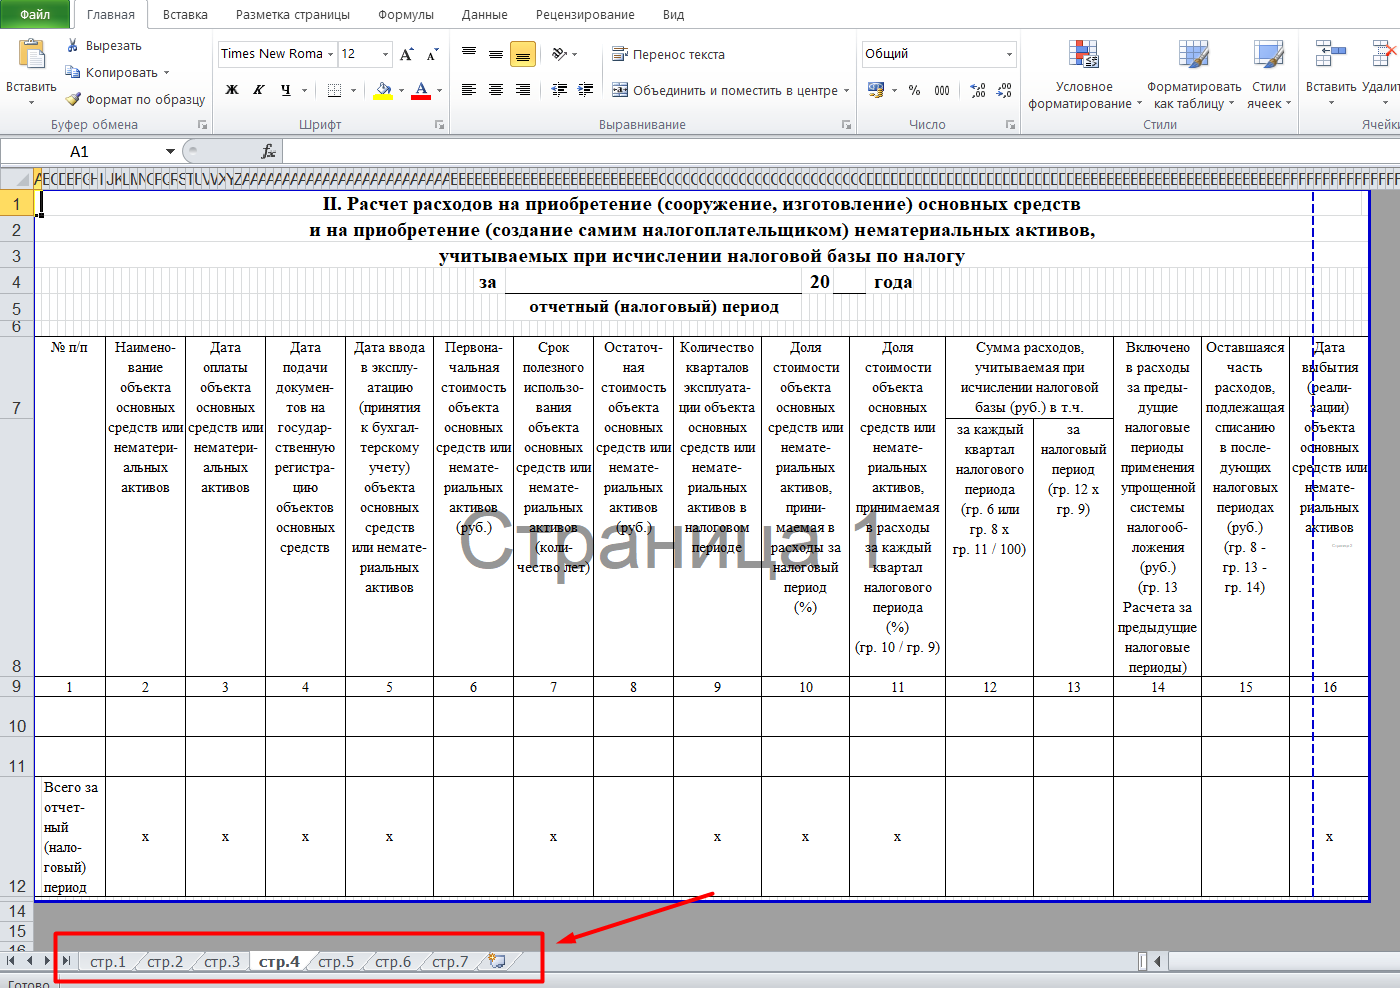Toggle underline (Ч) formatting

(286, 90)
